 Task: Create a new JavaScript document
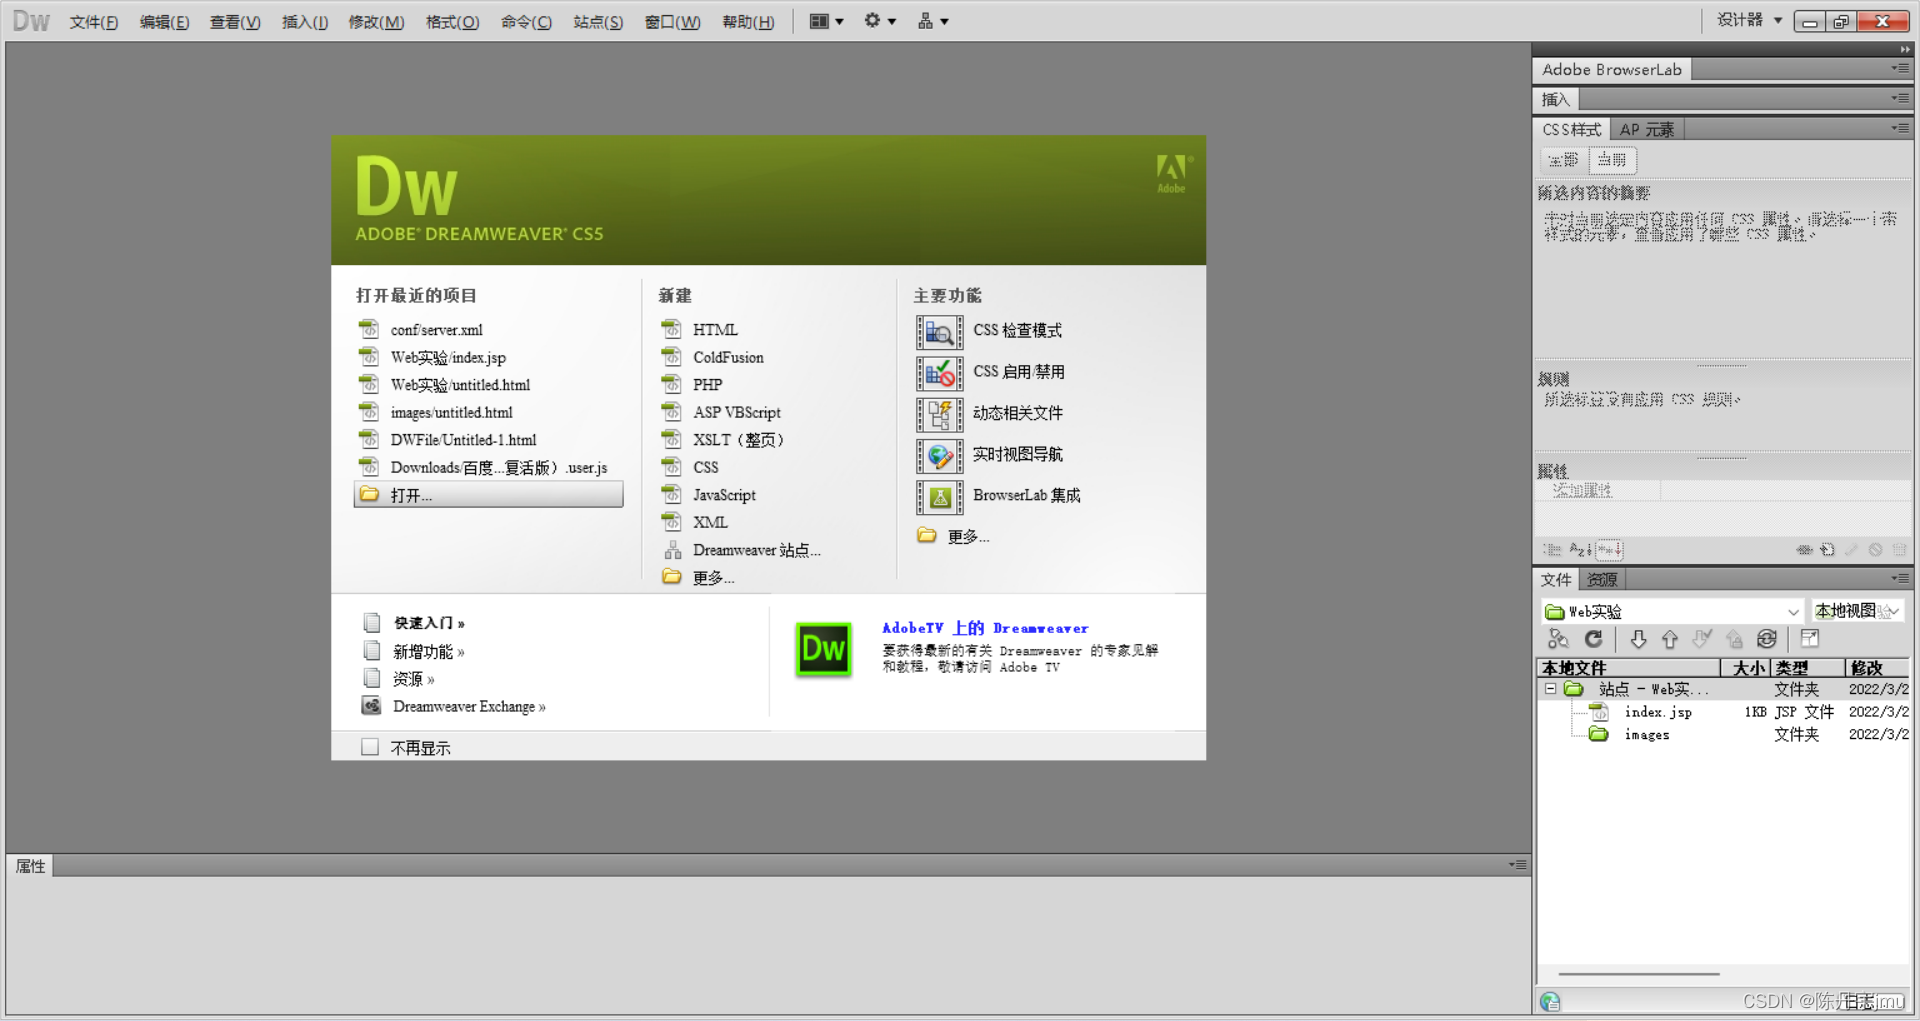point(724,495)
